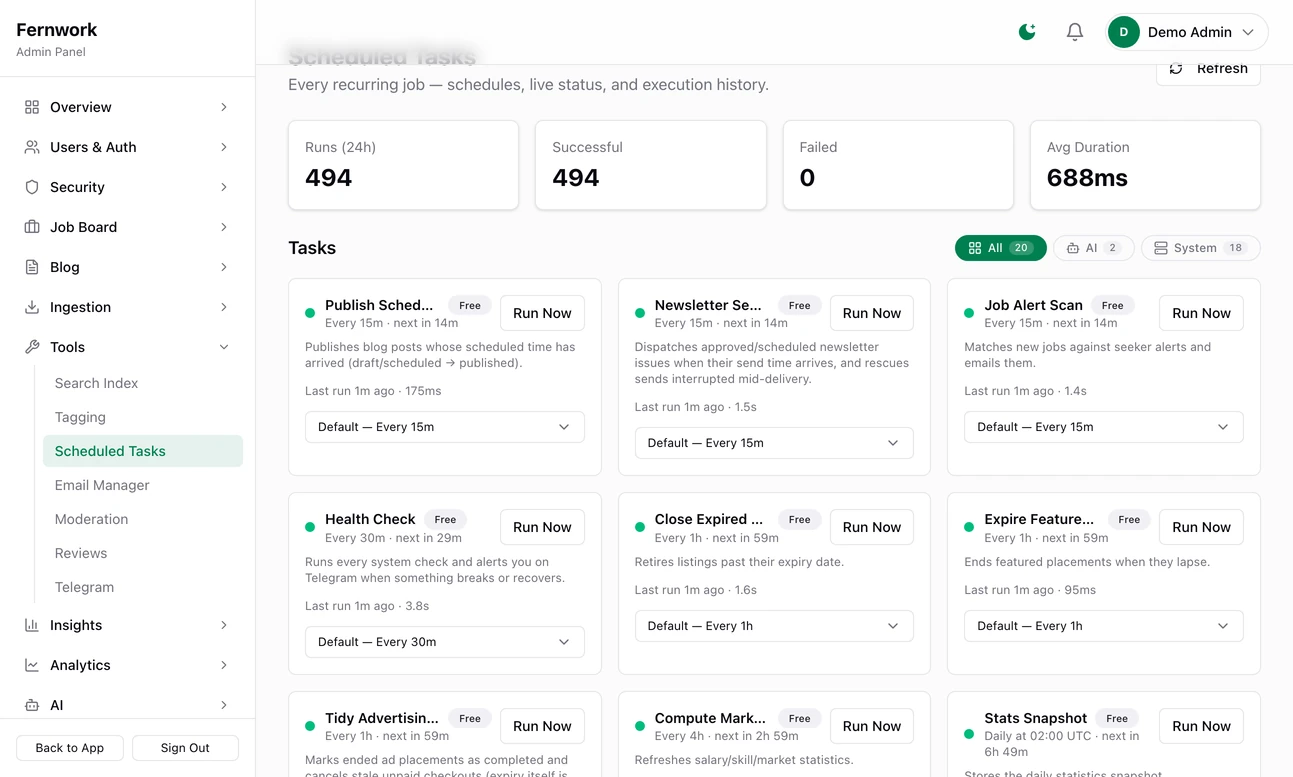Toggle dark mode moon icon
The image size is (1293, 777).
pos(1027,32)
